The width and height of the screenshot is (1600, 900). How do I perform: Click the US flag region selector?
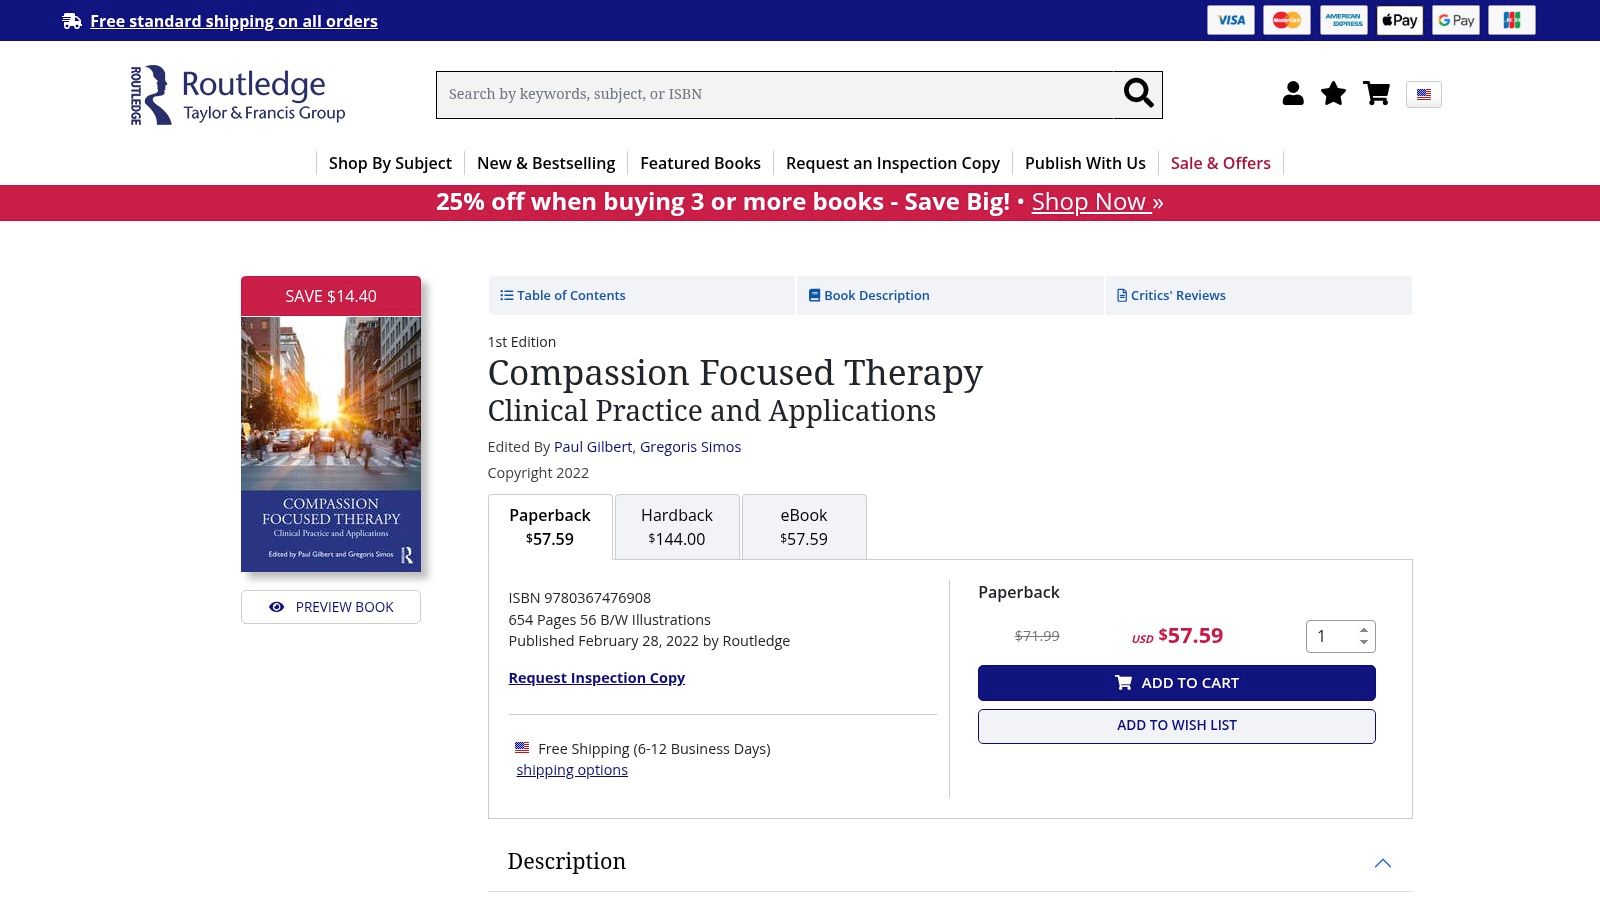click(x=1423, y=95)
